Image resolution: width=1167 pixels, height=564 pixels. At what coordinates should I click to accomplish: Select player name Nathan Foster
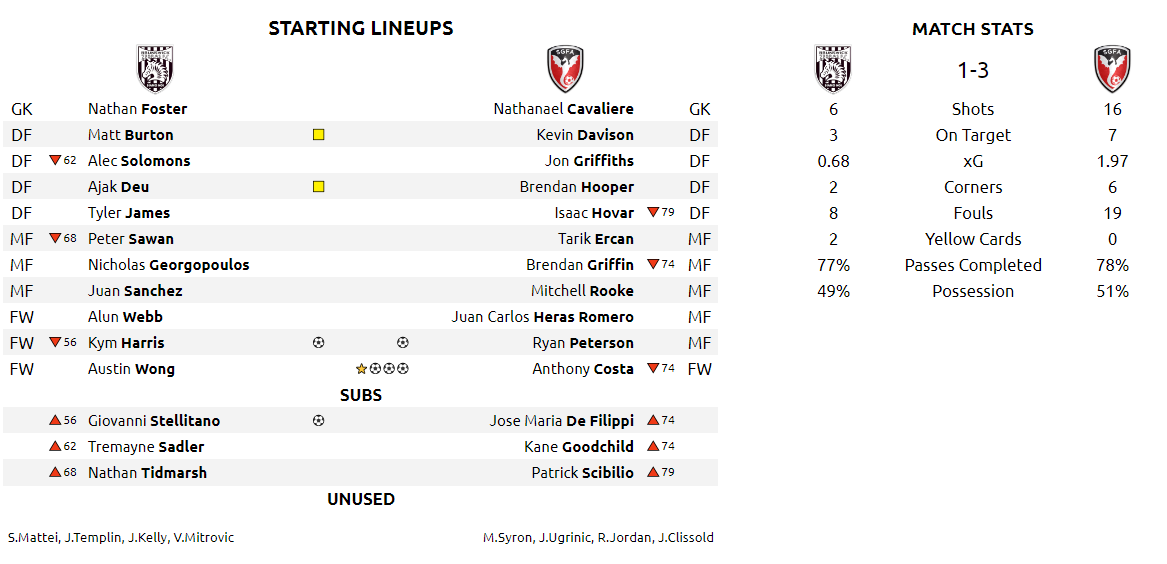pos(138,109)
